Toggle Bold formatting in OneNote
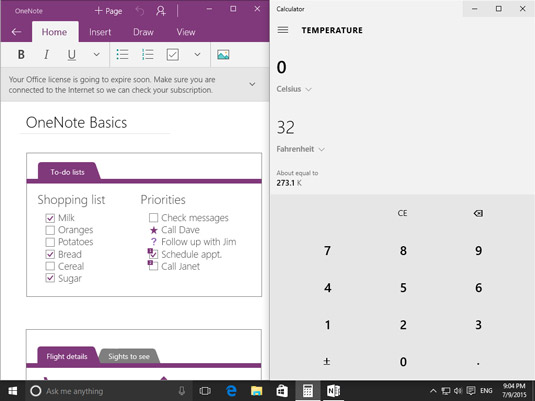This screenshot has height=401, width=535. coord(21,55)
